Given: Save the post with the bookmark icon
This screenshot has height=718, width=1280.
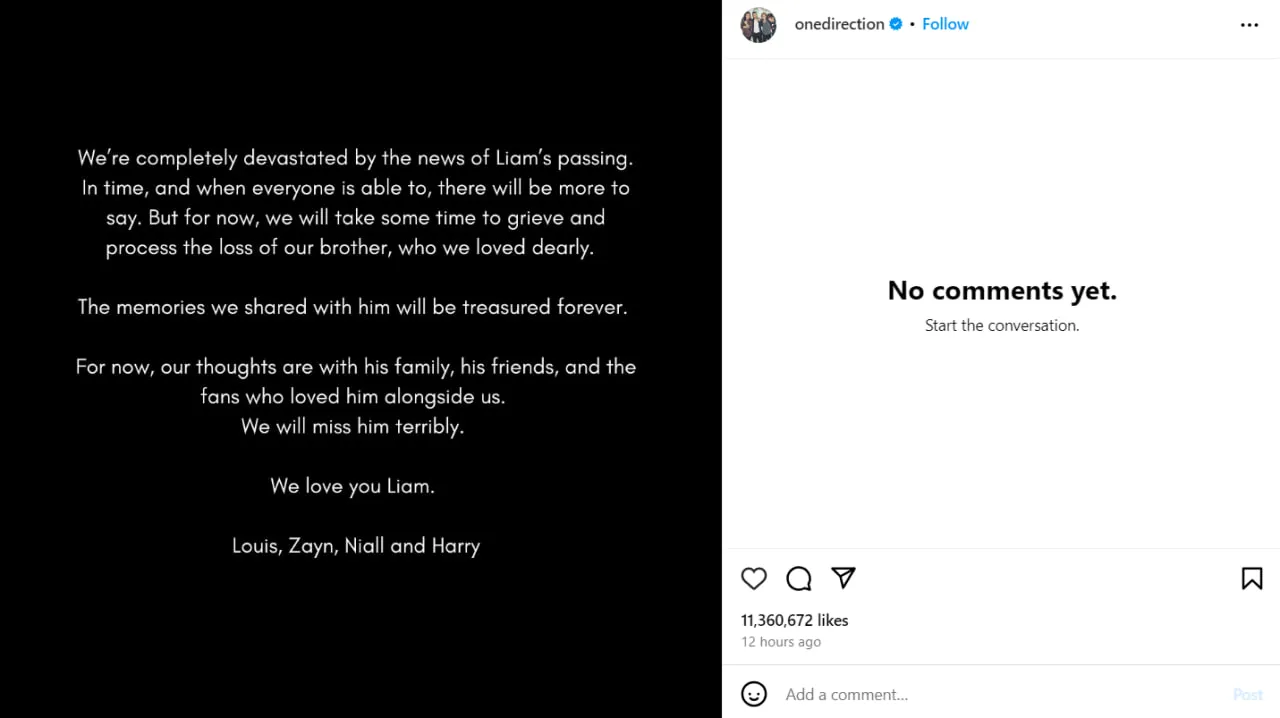Looking at the screenshot, I should 1251,578.
